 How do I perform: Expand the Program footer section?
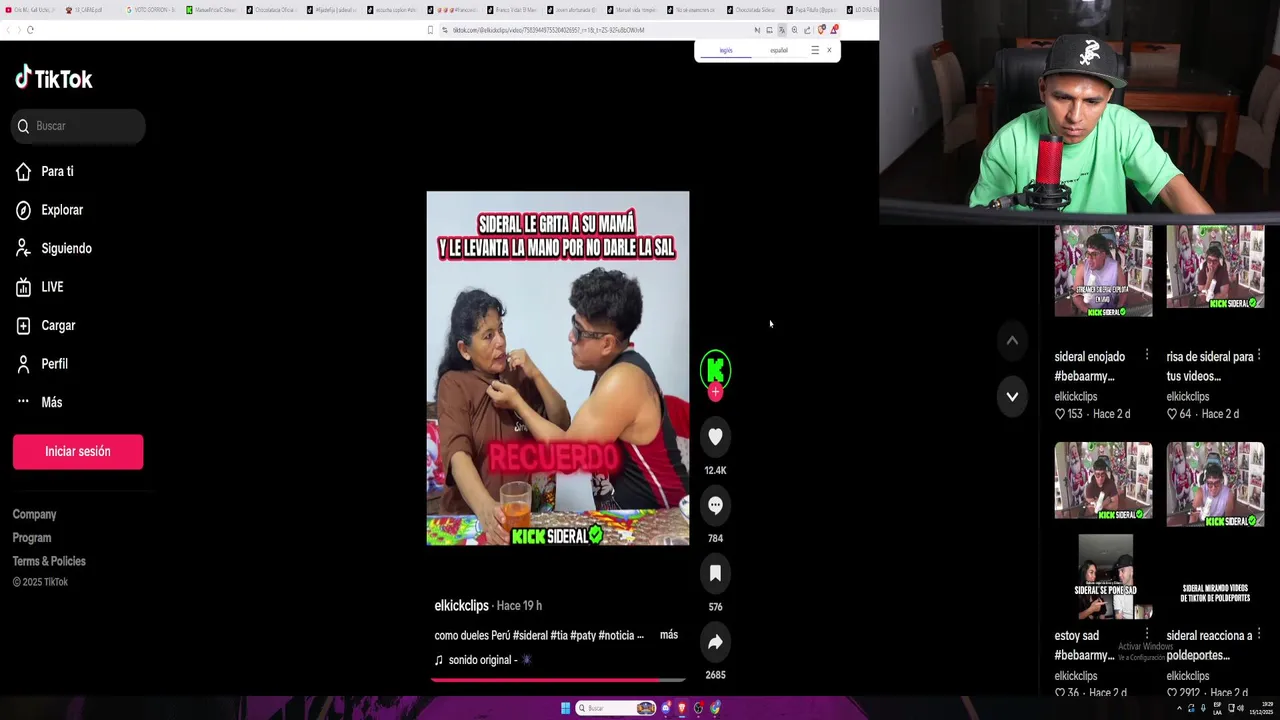click(x=32, y=538)
